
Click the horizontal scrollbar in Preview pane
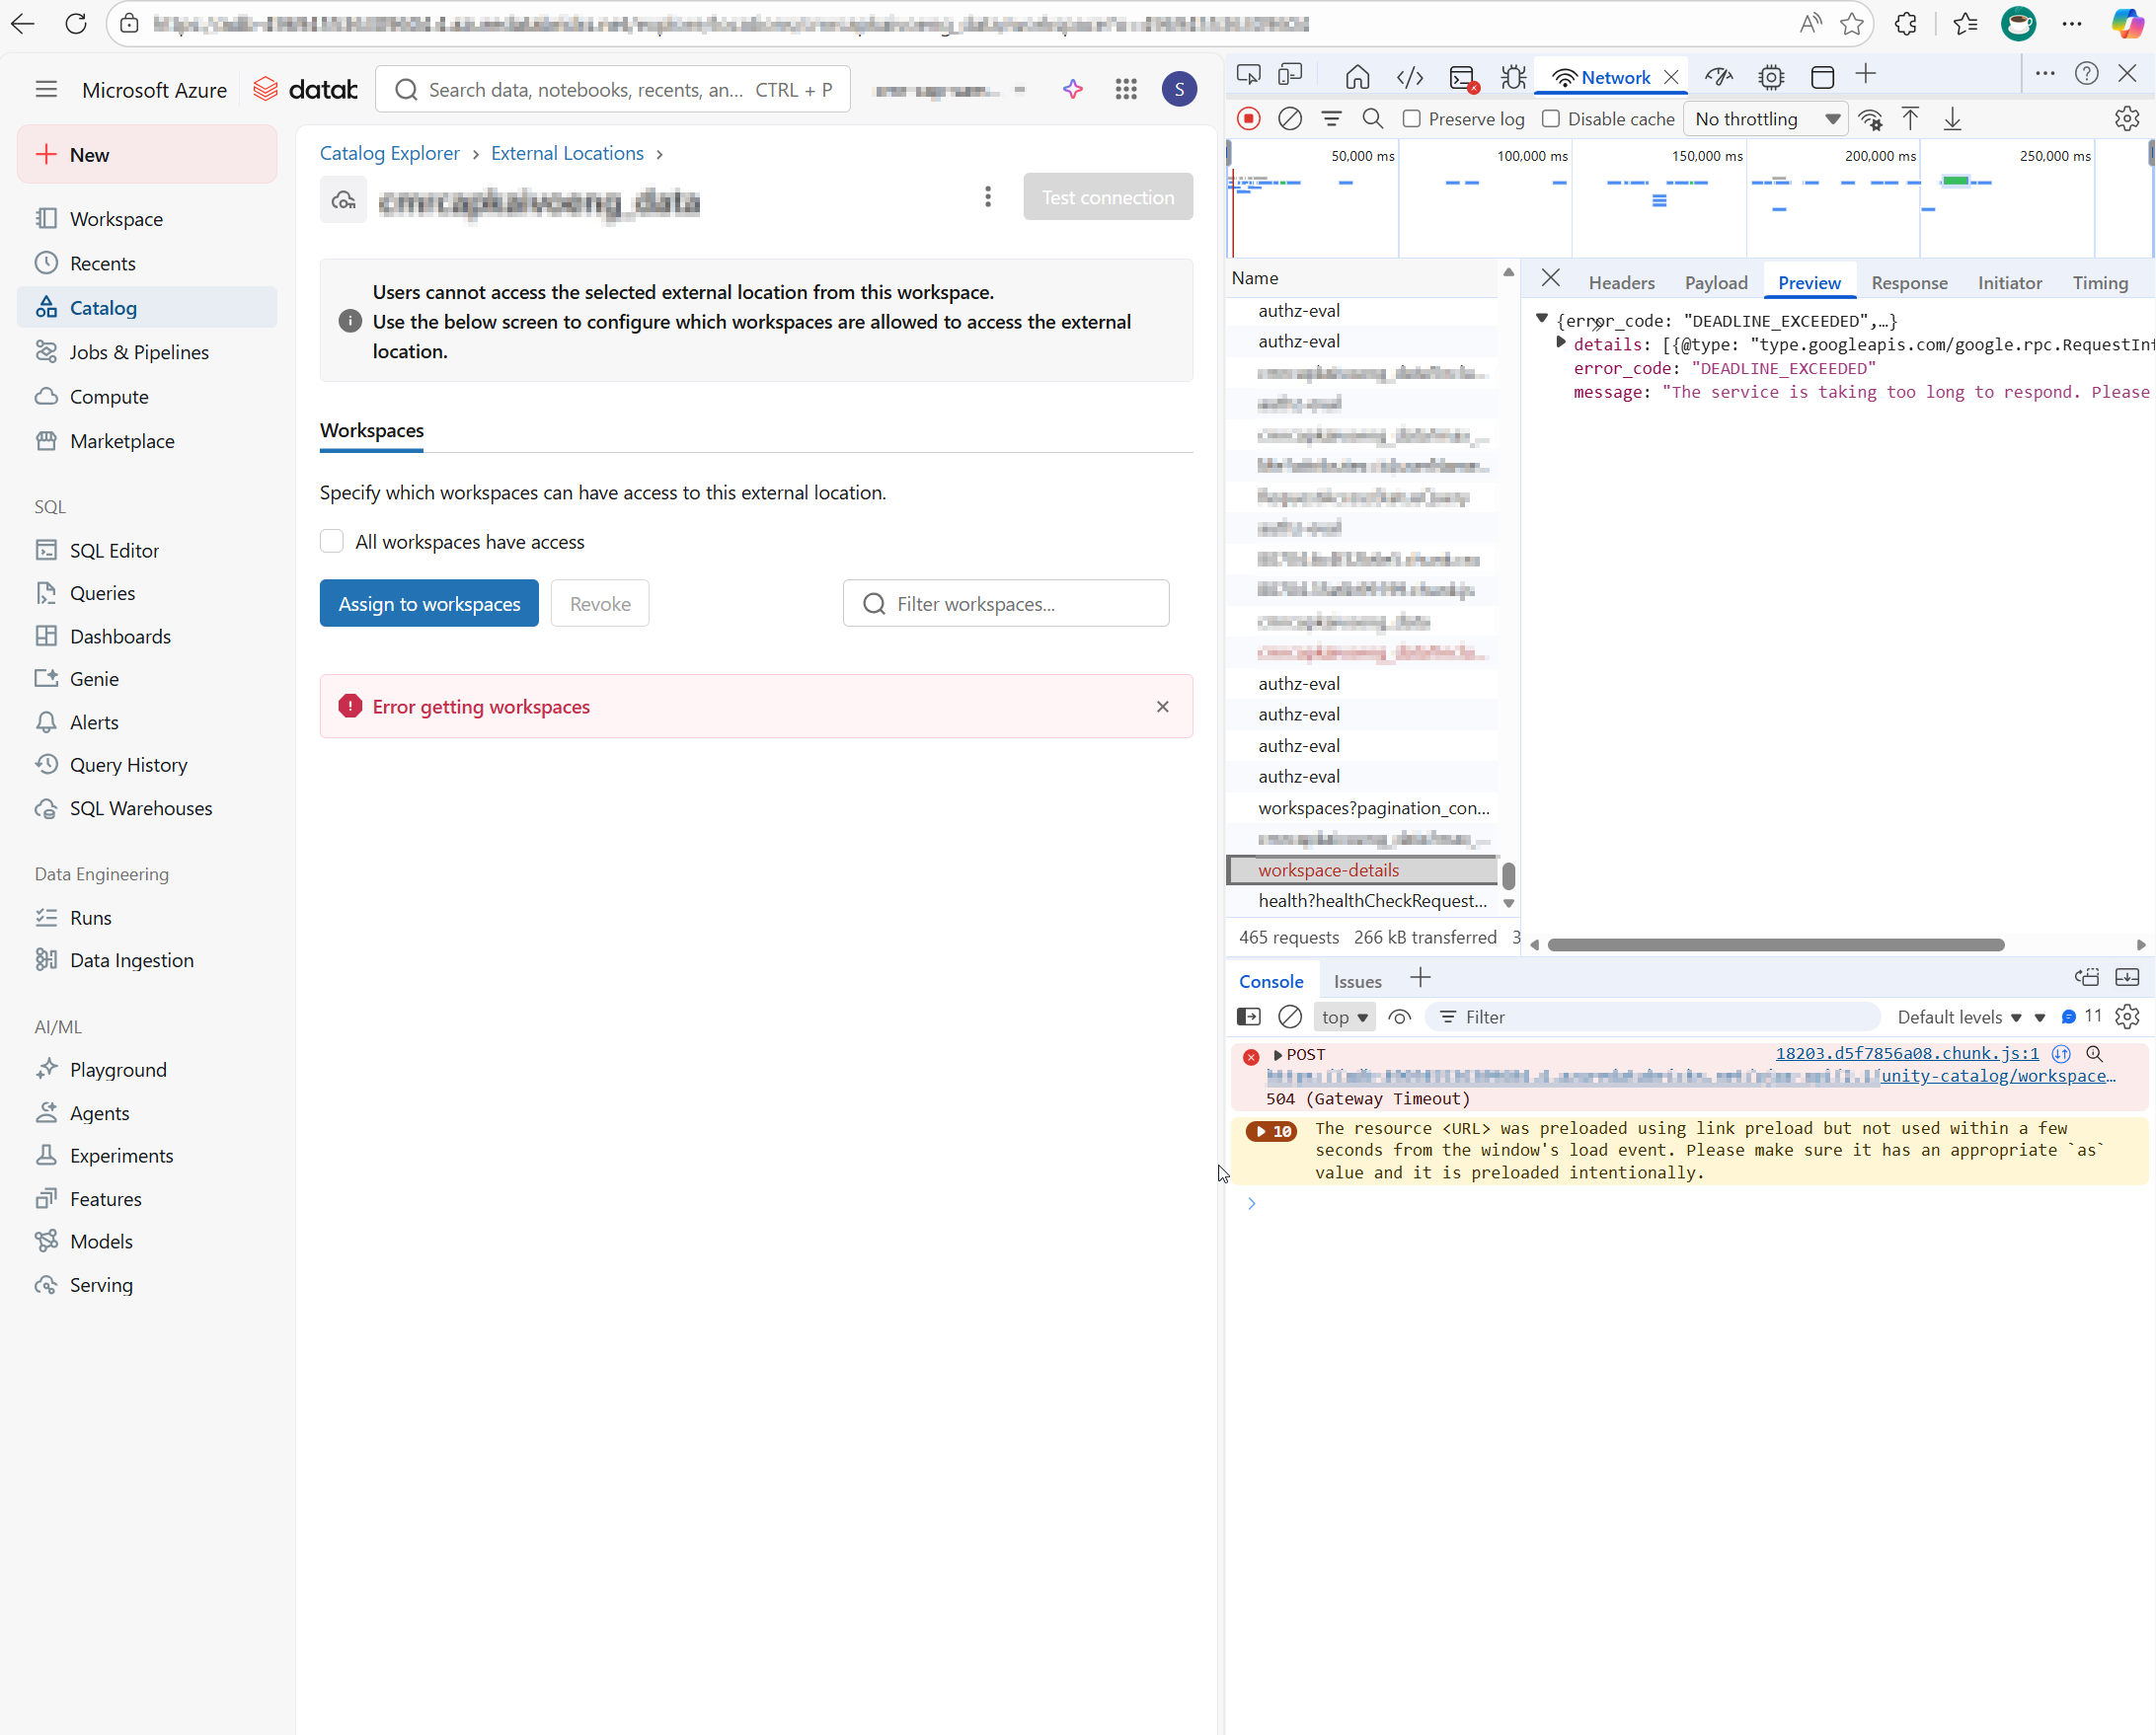[x=1775, y=944]
